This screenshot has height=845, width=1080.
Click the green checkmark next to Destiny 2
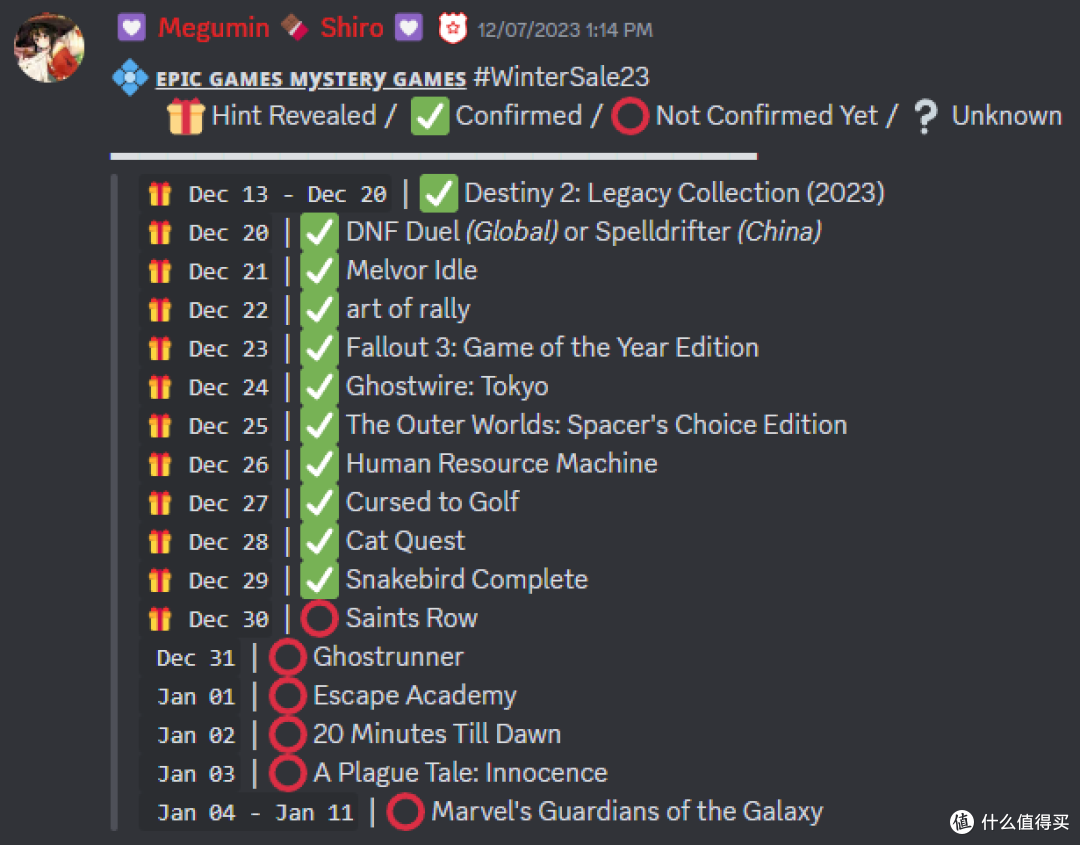pos(438,194)
